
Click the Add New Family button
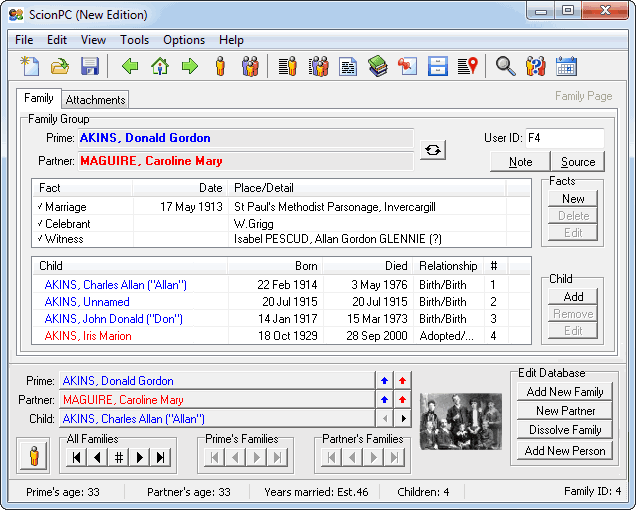coord(565,392)
